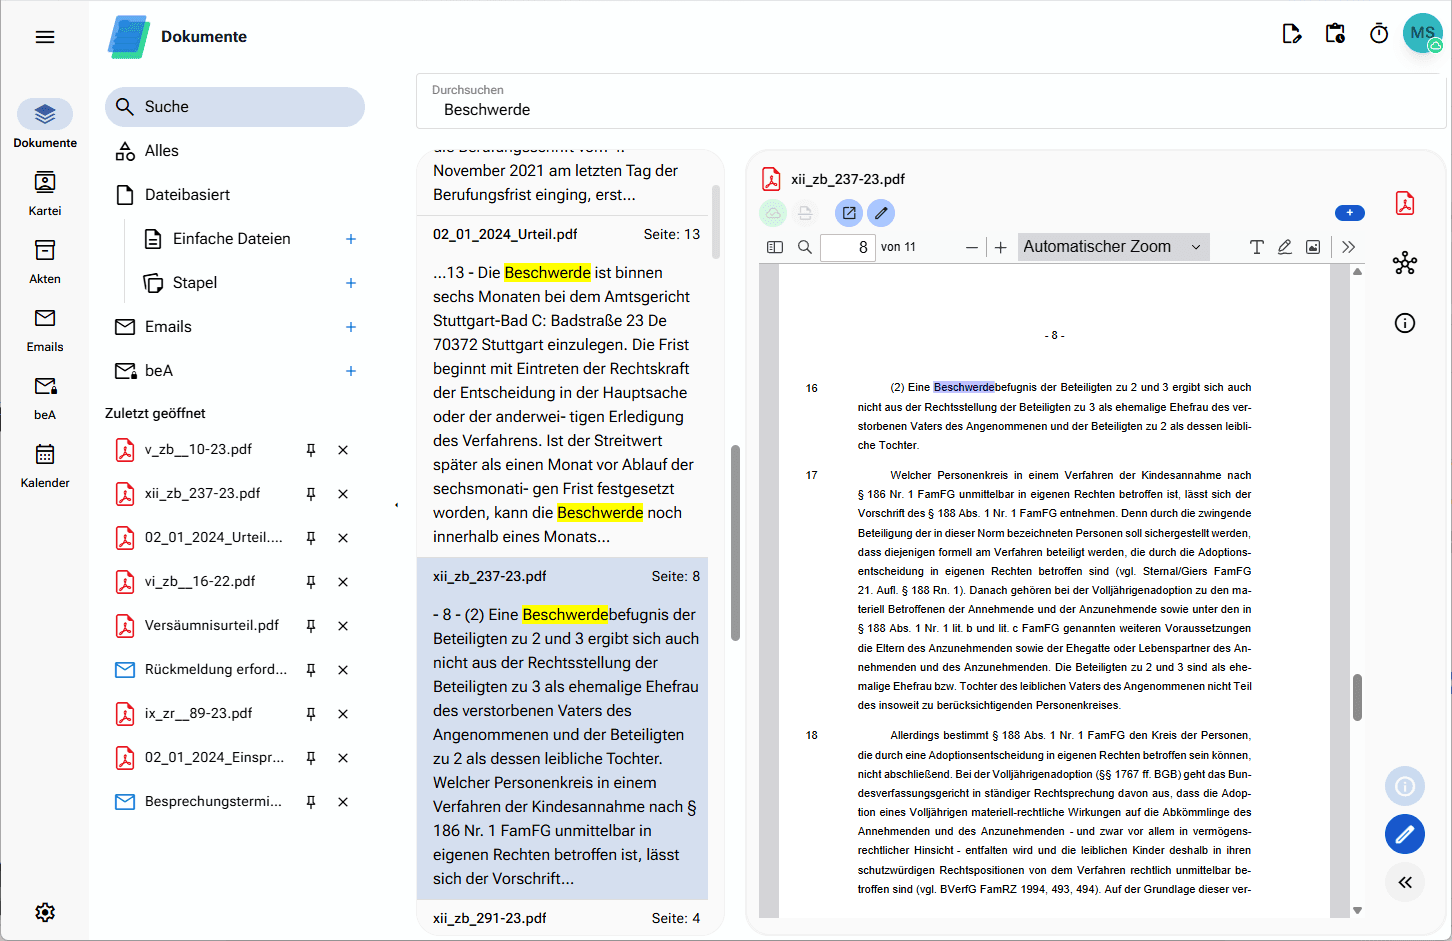Collapse right panel with double left chevron
This screenshot has height=941, width=1452.
pos(1405,882)
